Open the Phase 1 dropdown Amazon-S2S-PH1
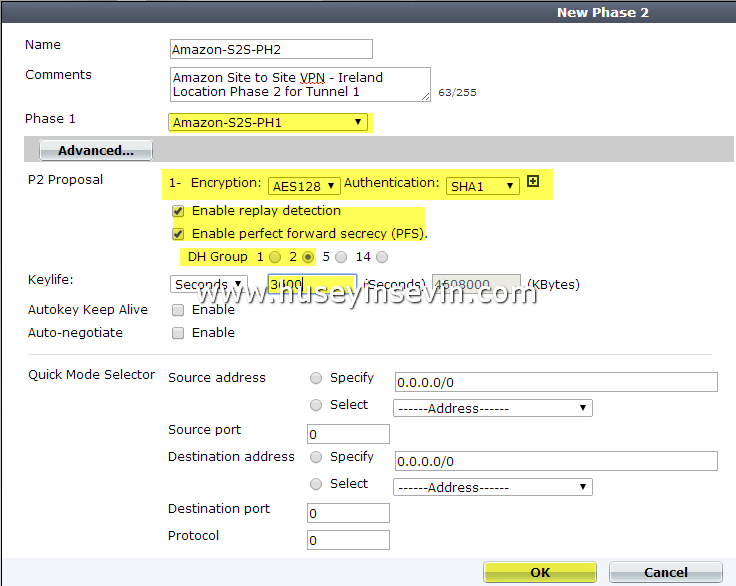 [268, 123]
